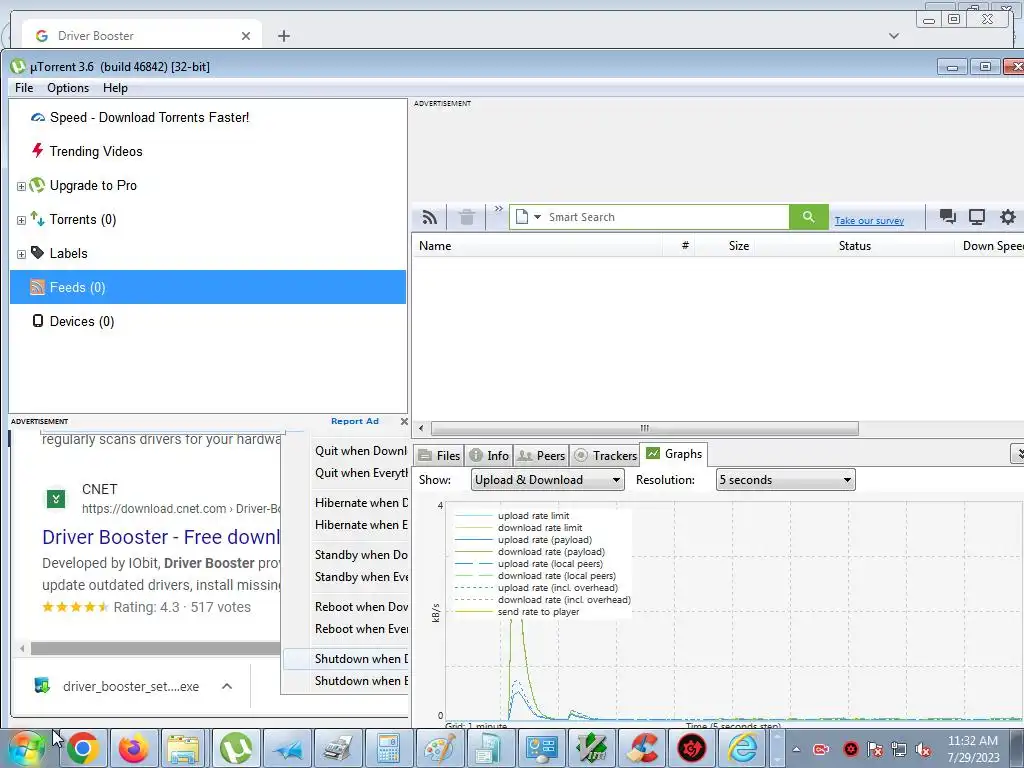Click the Labels tag icon
The image size is (1024, 768).
click(37, 253)
